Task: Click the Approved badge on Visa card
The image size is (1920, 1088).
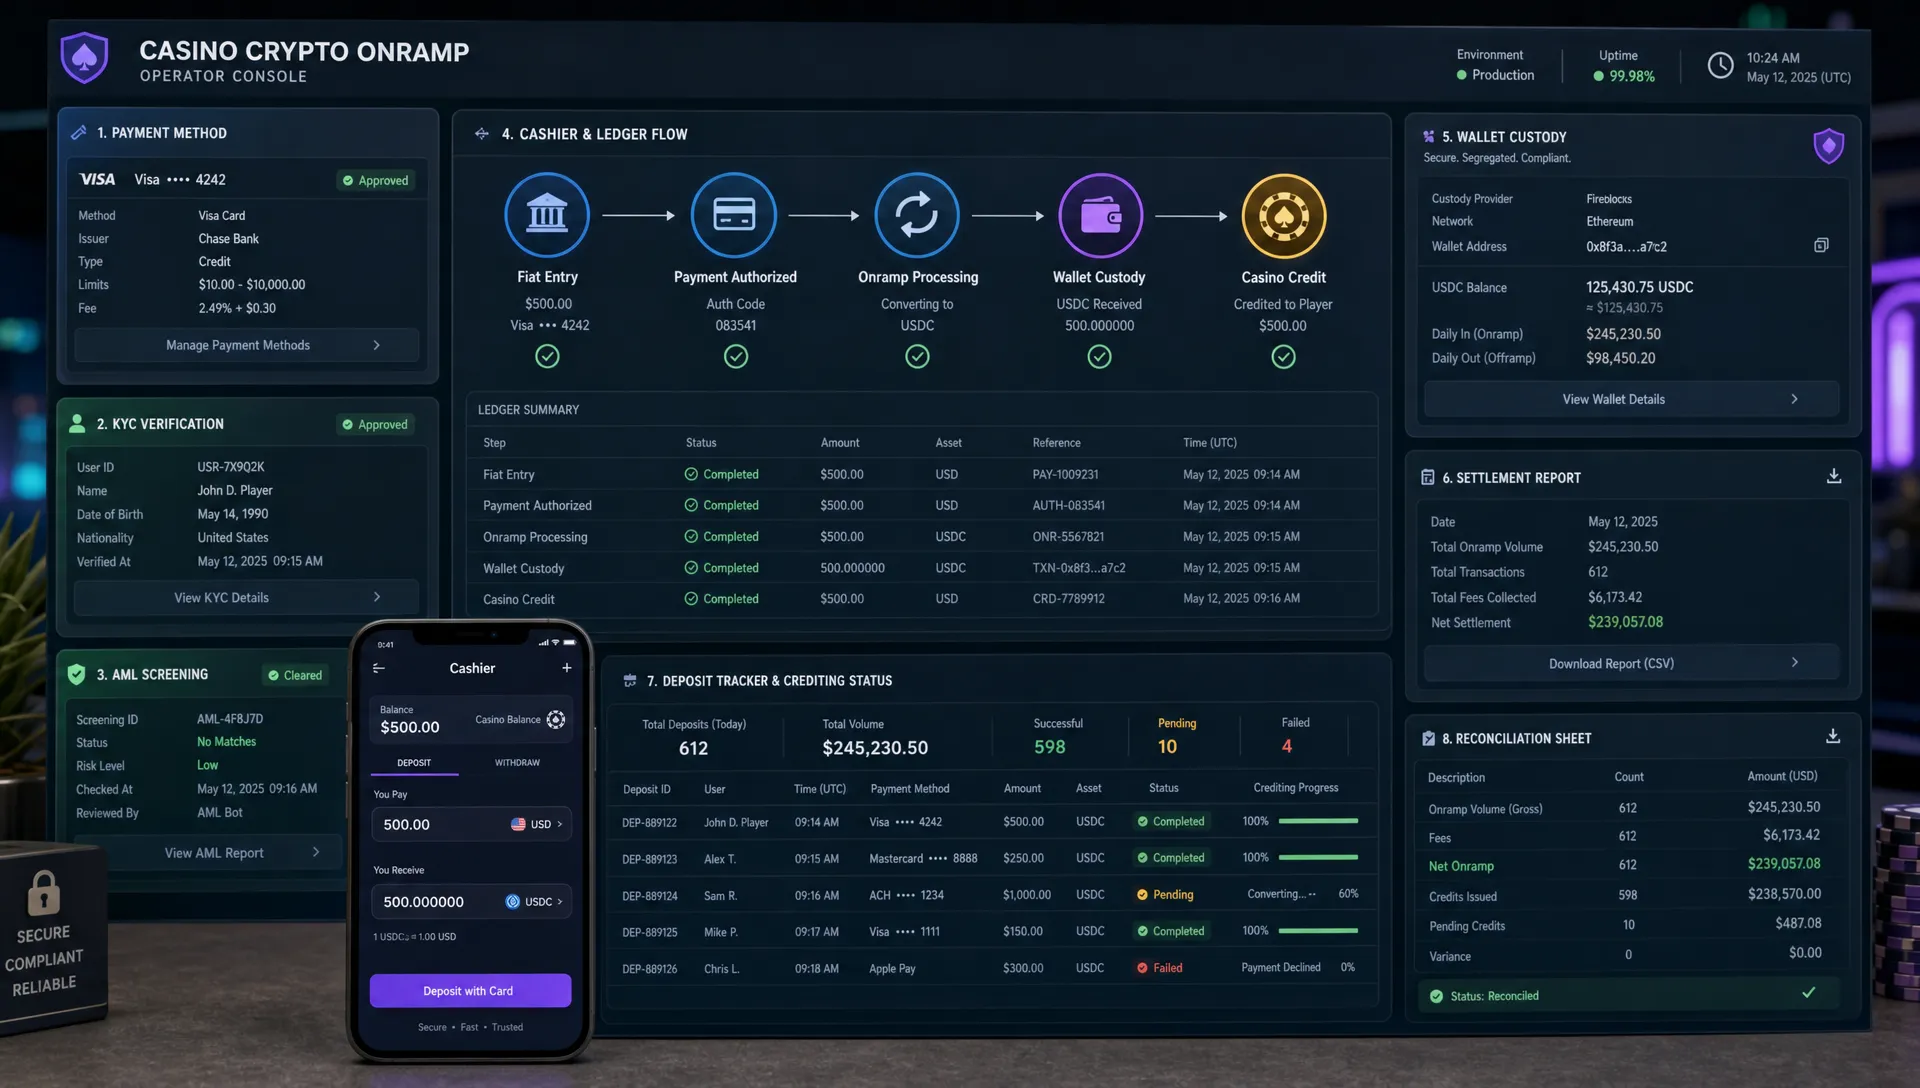Action: [x=376, y=180]
